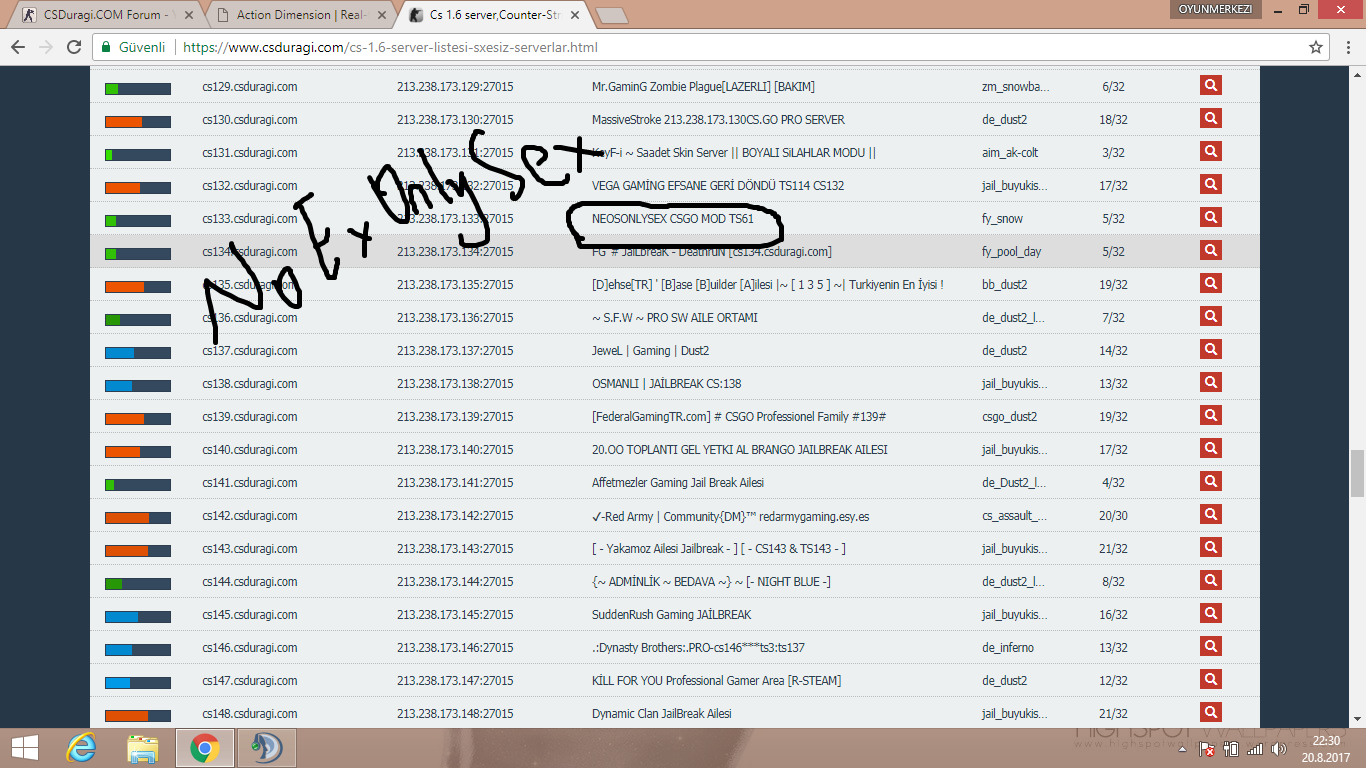Viewport: 1366px width, 768px height.
Task: Click Chrome icon in taskbar
Action: 205,747
